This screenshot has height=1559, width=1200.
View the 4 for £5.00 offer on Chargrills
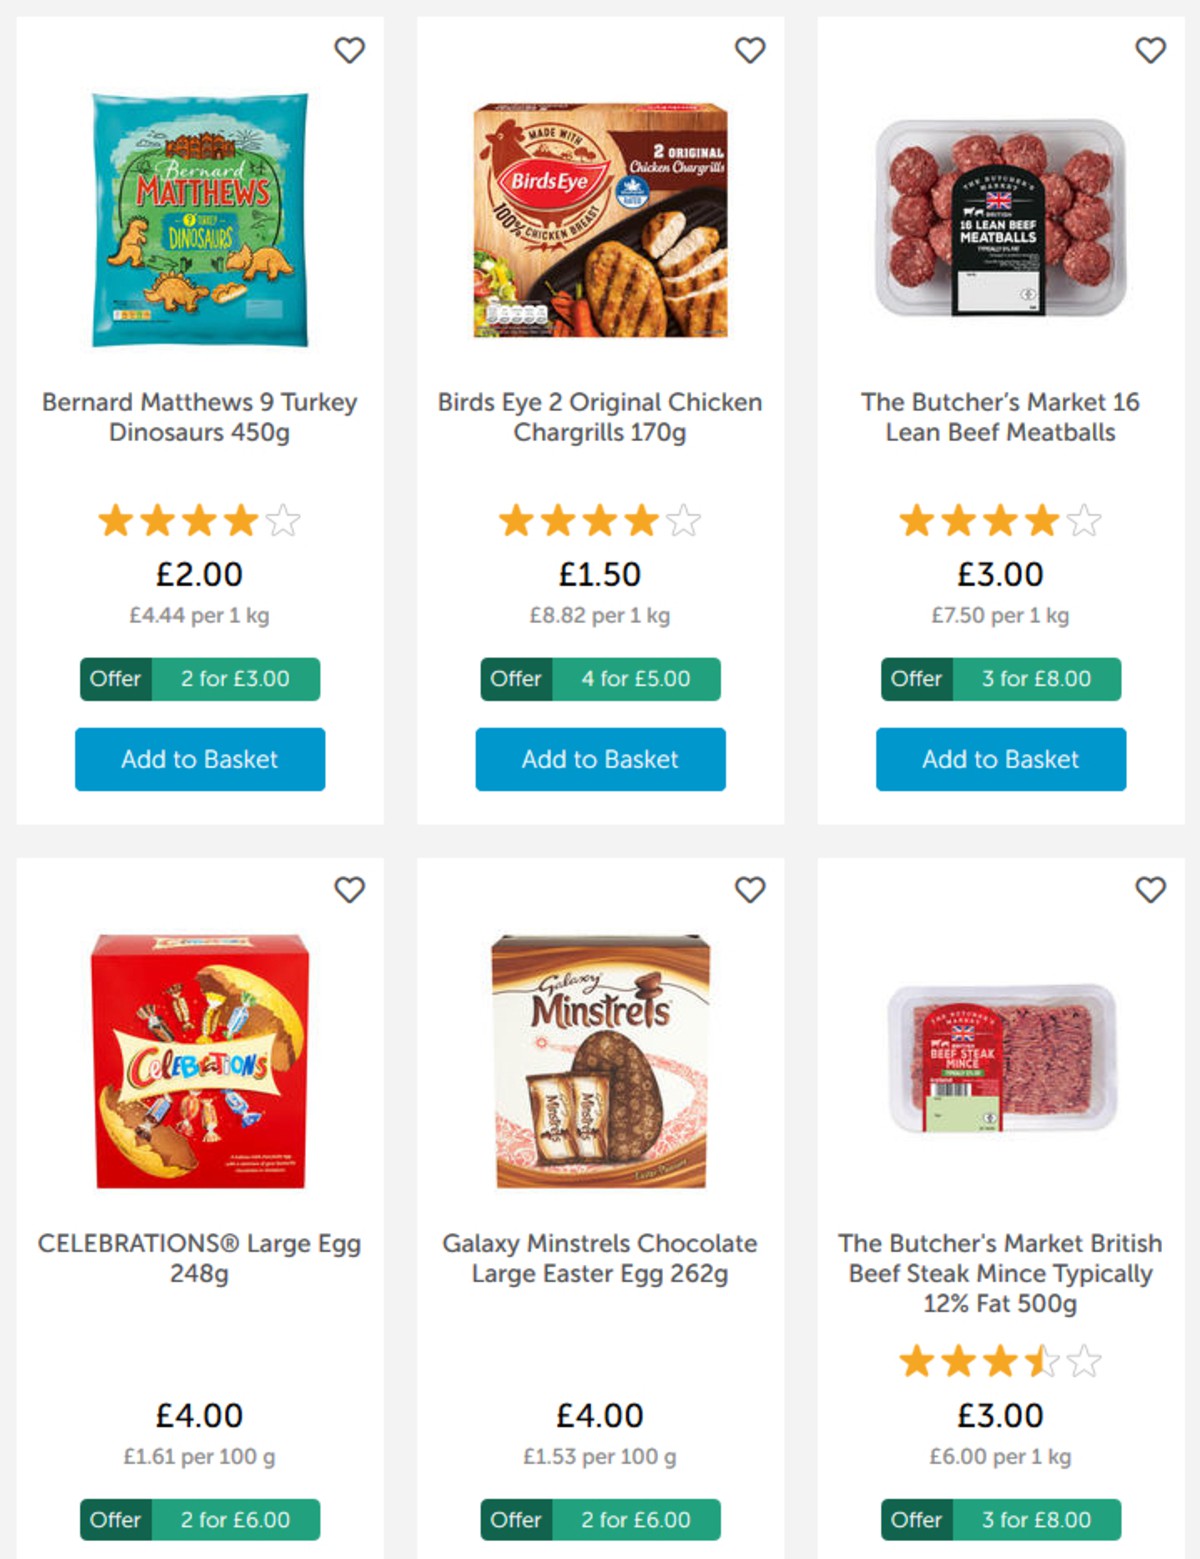(599, 679)
